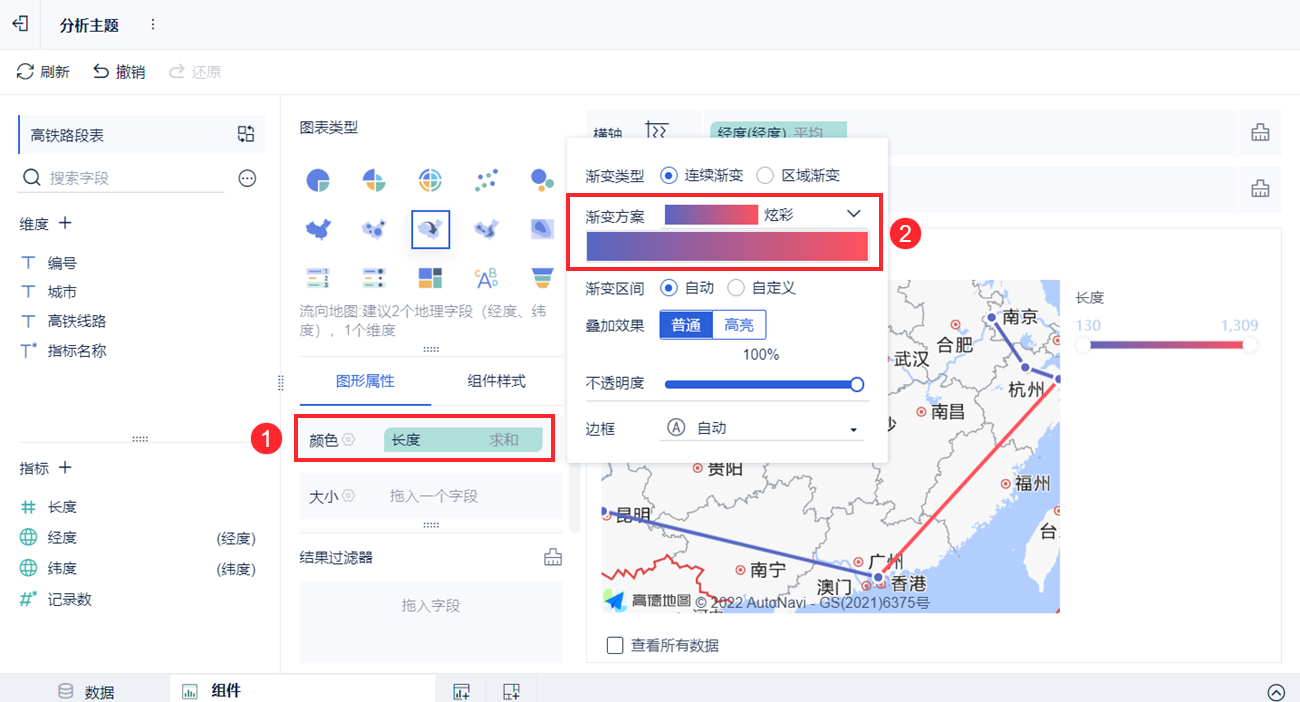Open the table switch icon beside 高铁路段表
This screenshot has height=702, width=1300.
coord(246,134)
